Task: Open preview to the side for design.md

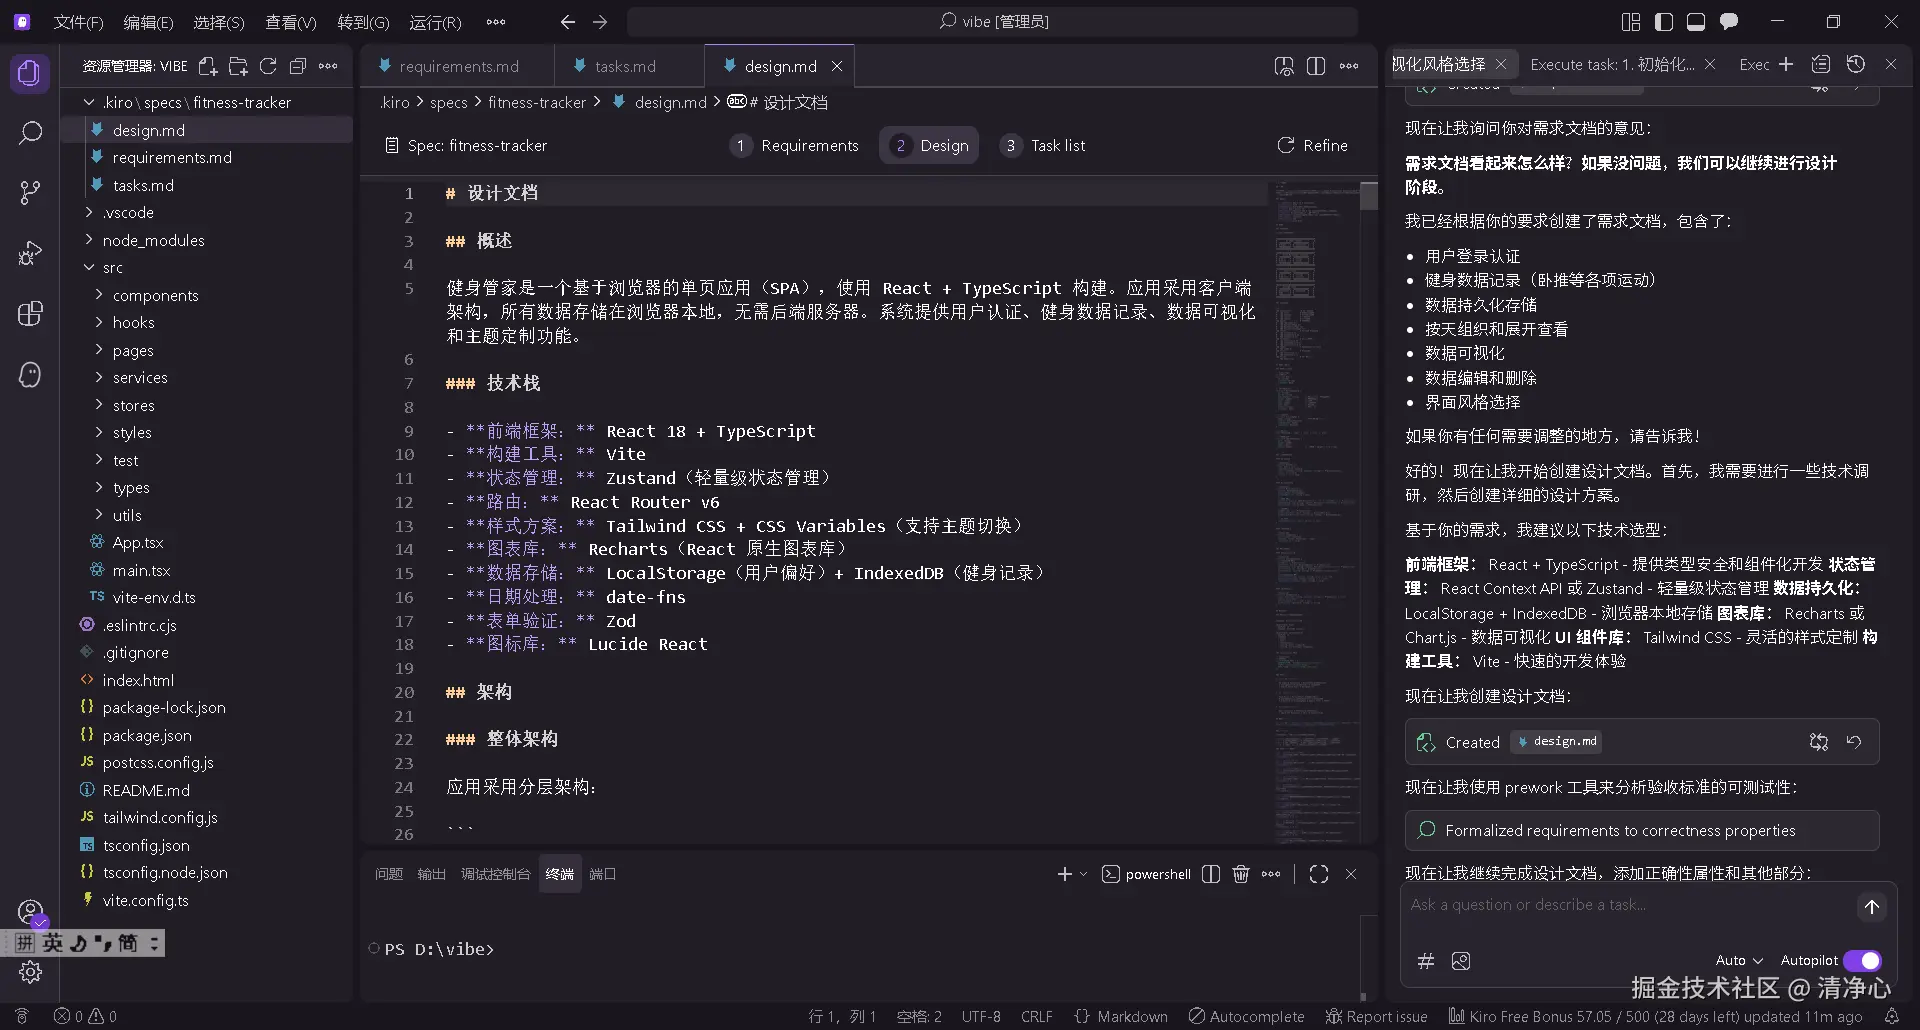Action: [x=1284, y=66]
